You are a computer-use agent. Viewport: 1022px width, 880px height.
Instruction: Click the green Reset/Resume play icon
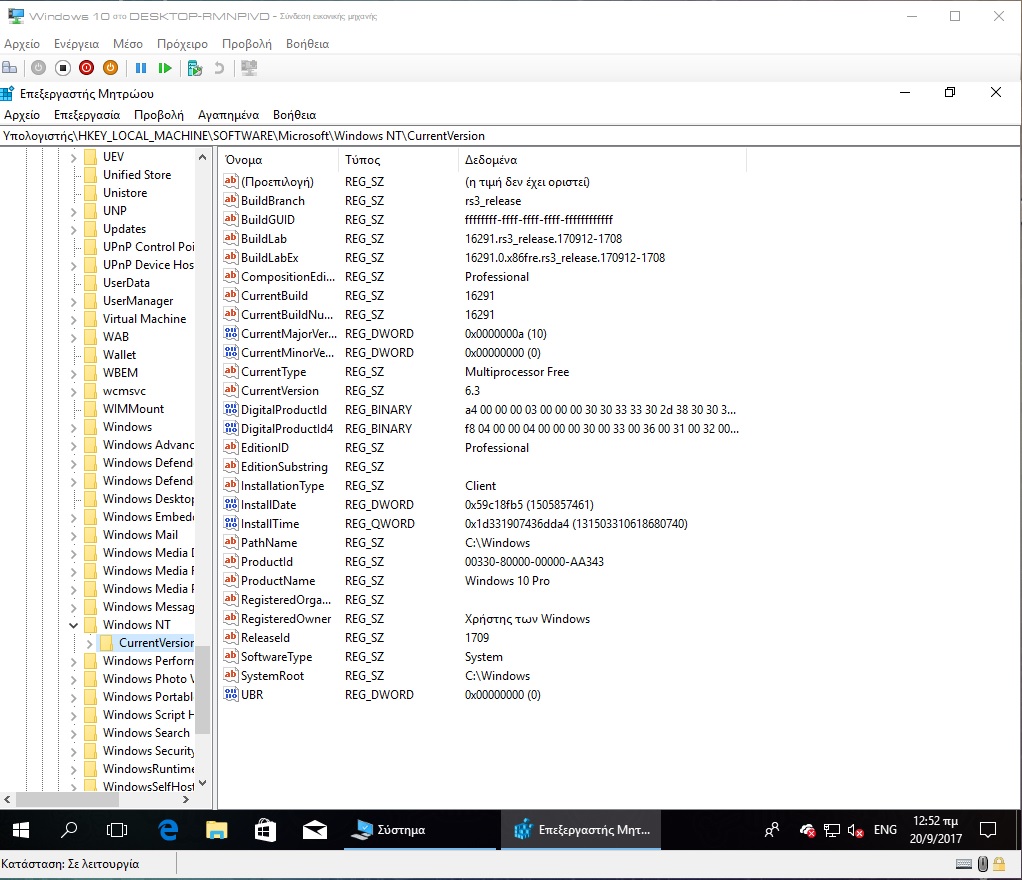[165, 68]
